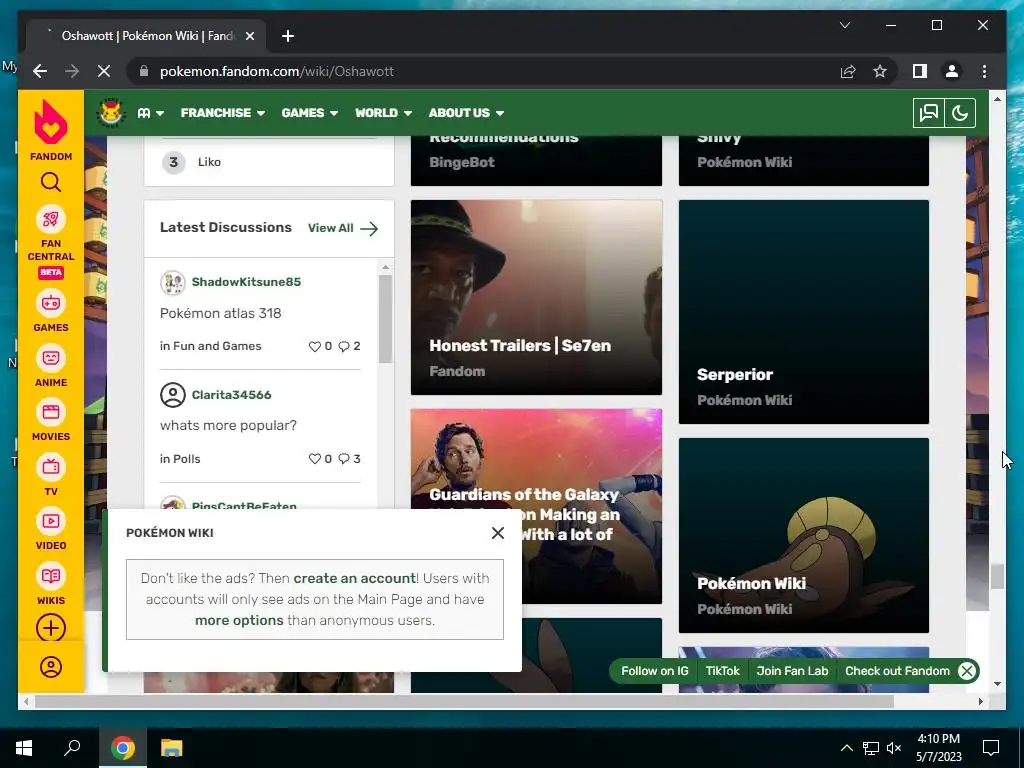This screenshot has width=1024, height=768.
Task: Click Check out Fandom button
Action: pyautogui.click(x=897, y=671)
